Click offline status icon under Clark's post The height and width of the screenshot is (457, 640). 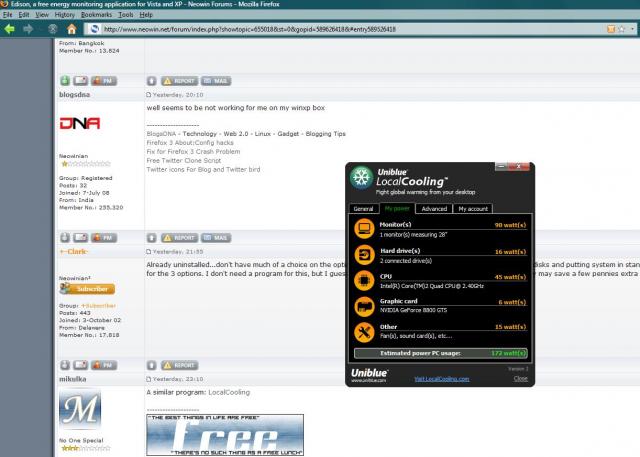click(65, 365)
